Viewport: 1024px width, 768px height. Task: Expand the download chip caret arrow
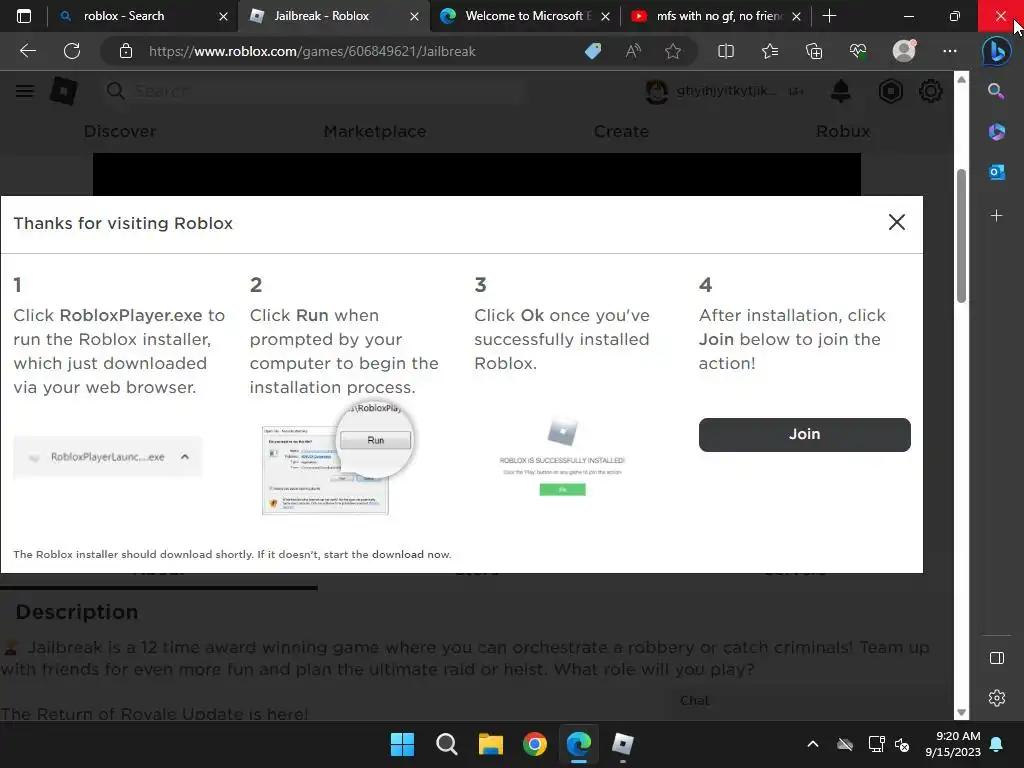click(185, 456)
